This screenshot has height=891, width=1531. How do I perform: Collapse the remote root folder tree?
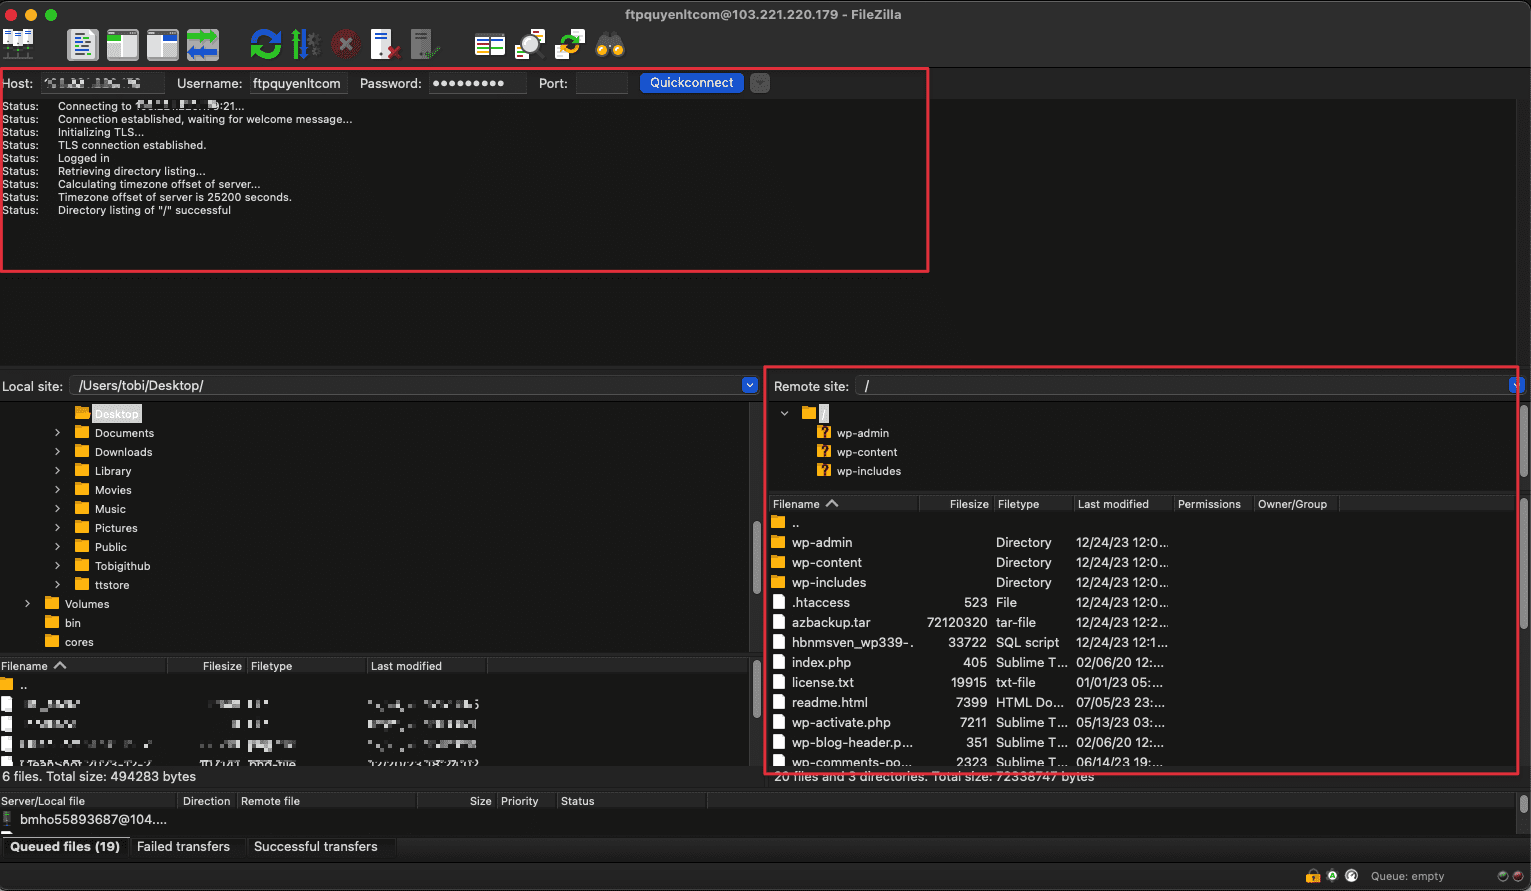(x=785, y=413)
